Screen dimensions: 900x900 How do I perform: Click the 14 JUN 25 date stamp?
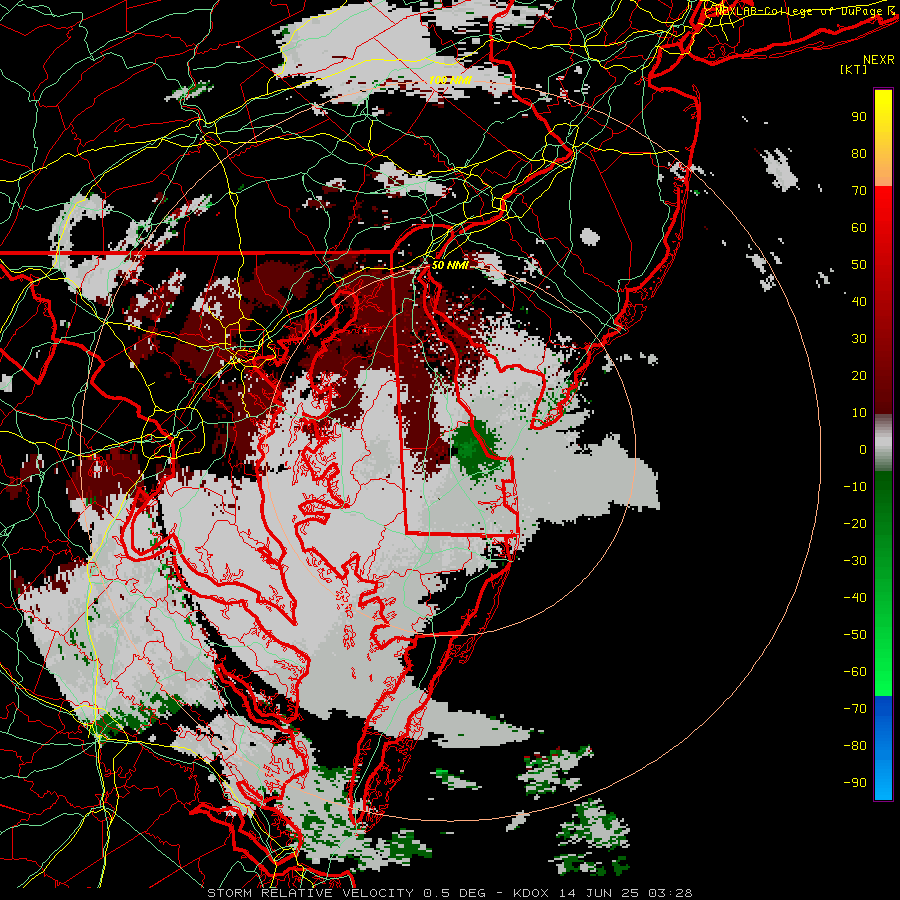click(599, 893)
